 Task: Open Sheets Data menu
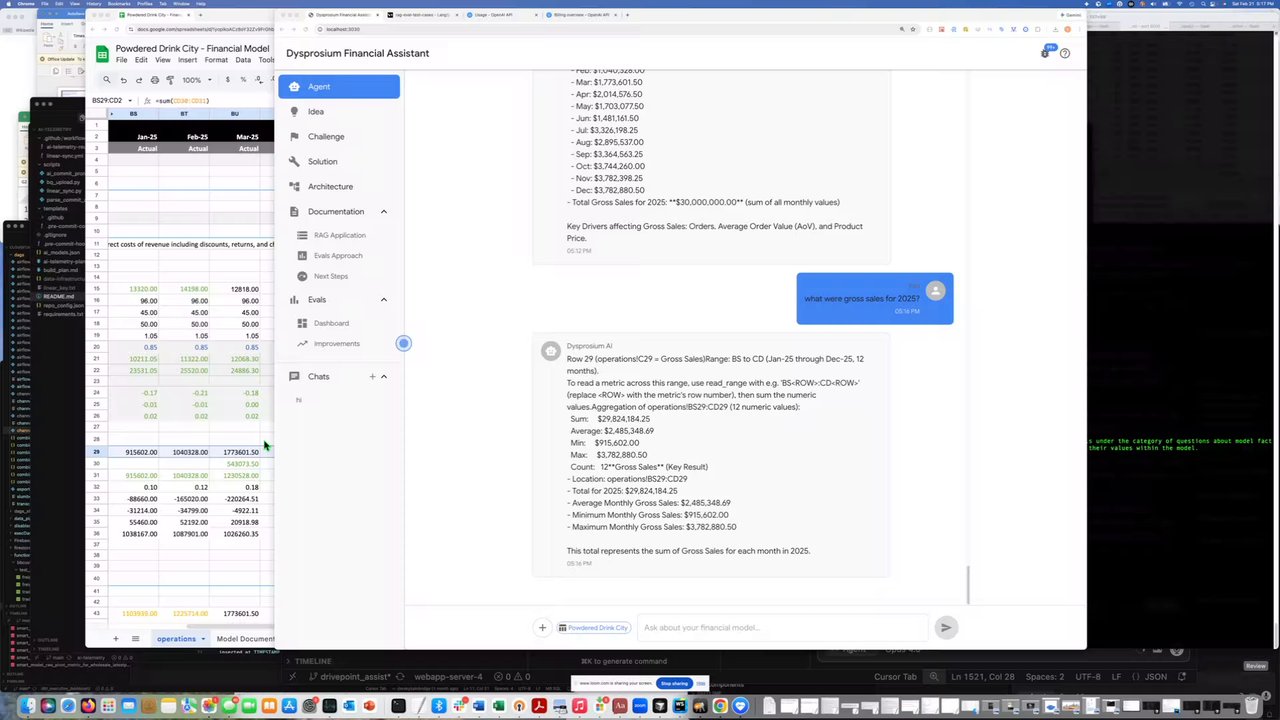pyautogui.click(x=243, y=60)
